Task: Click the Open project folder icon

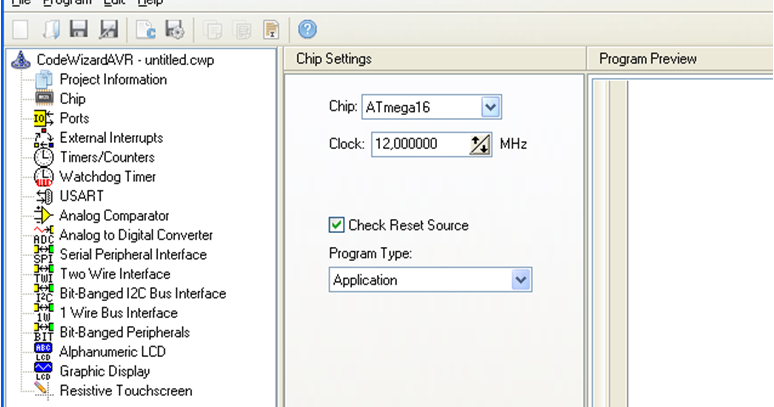Action: (x=50, y=29)
